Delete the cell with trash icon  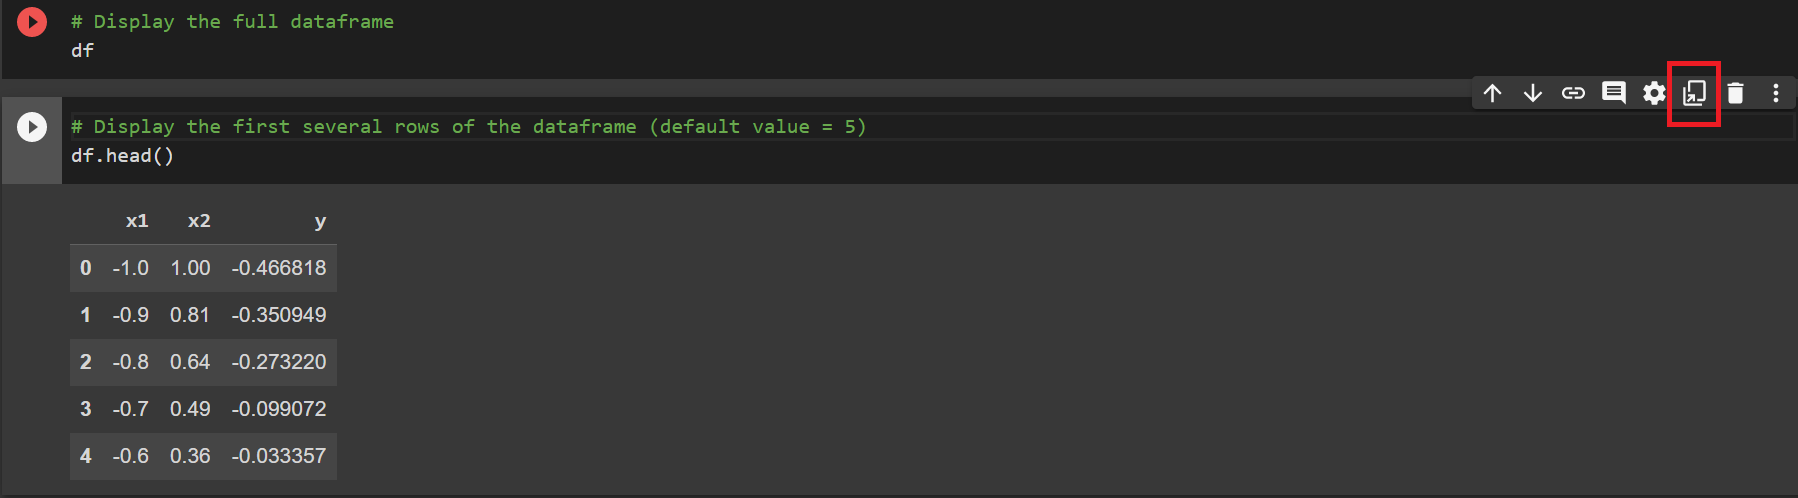(1735, 93)
